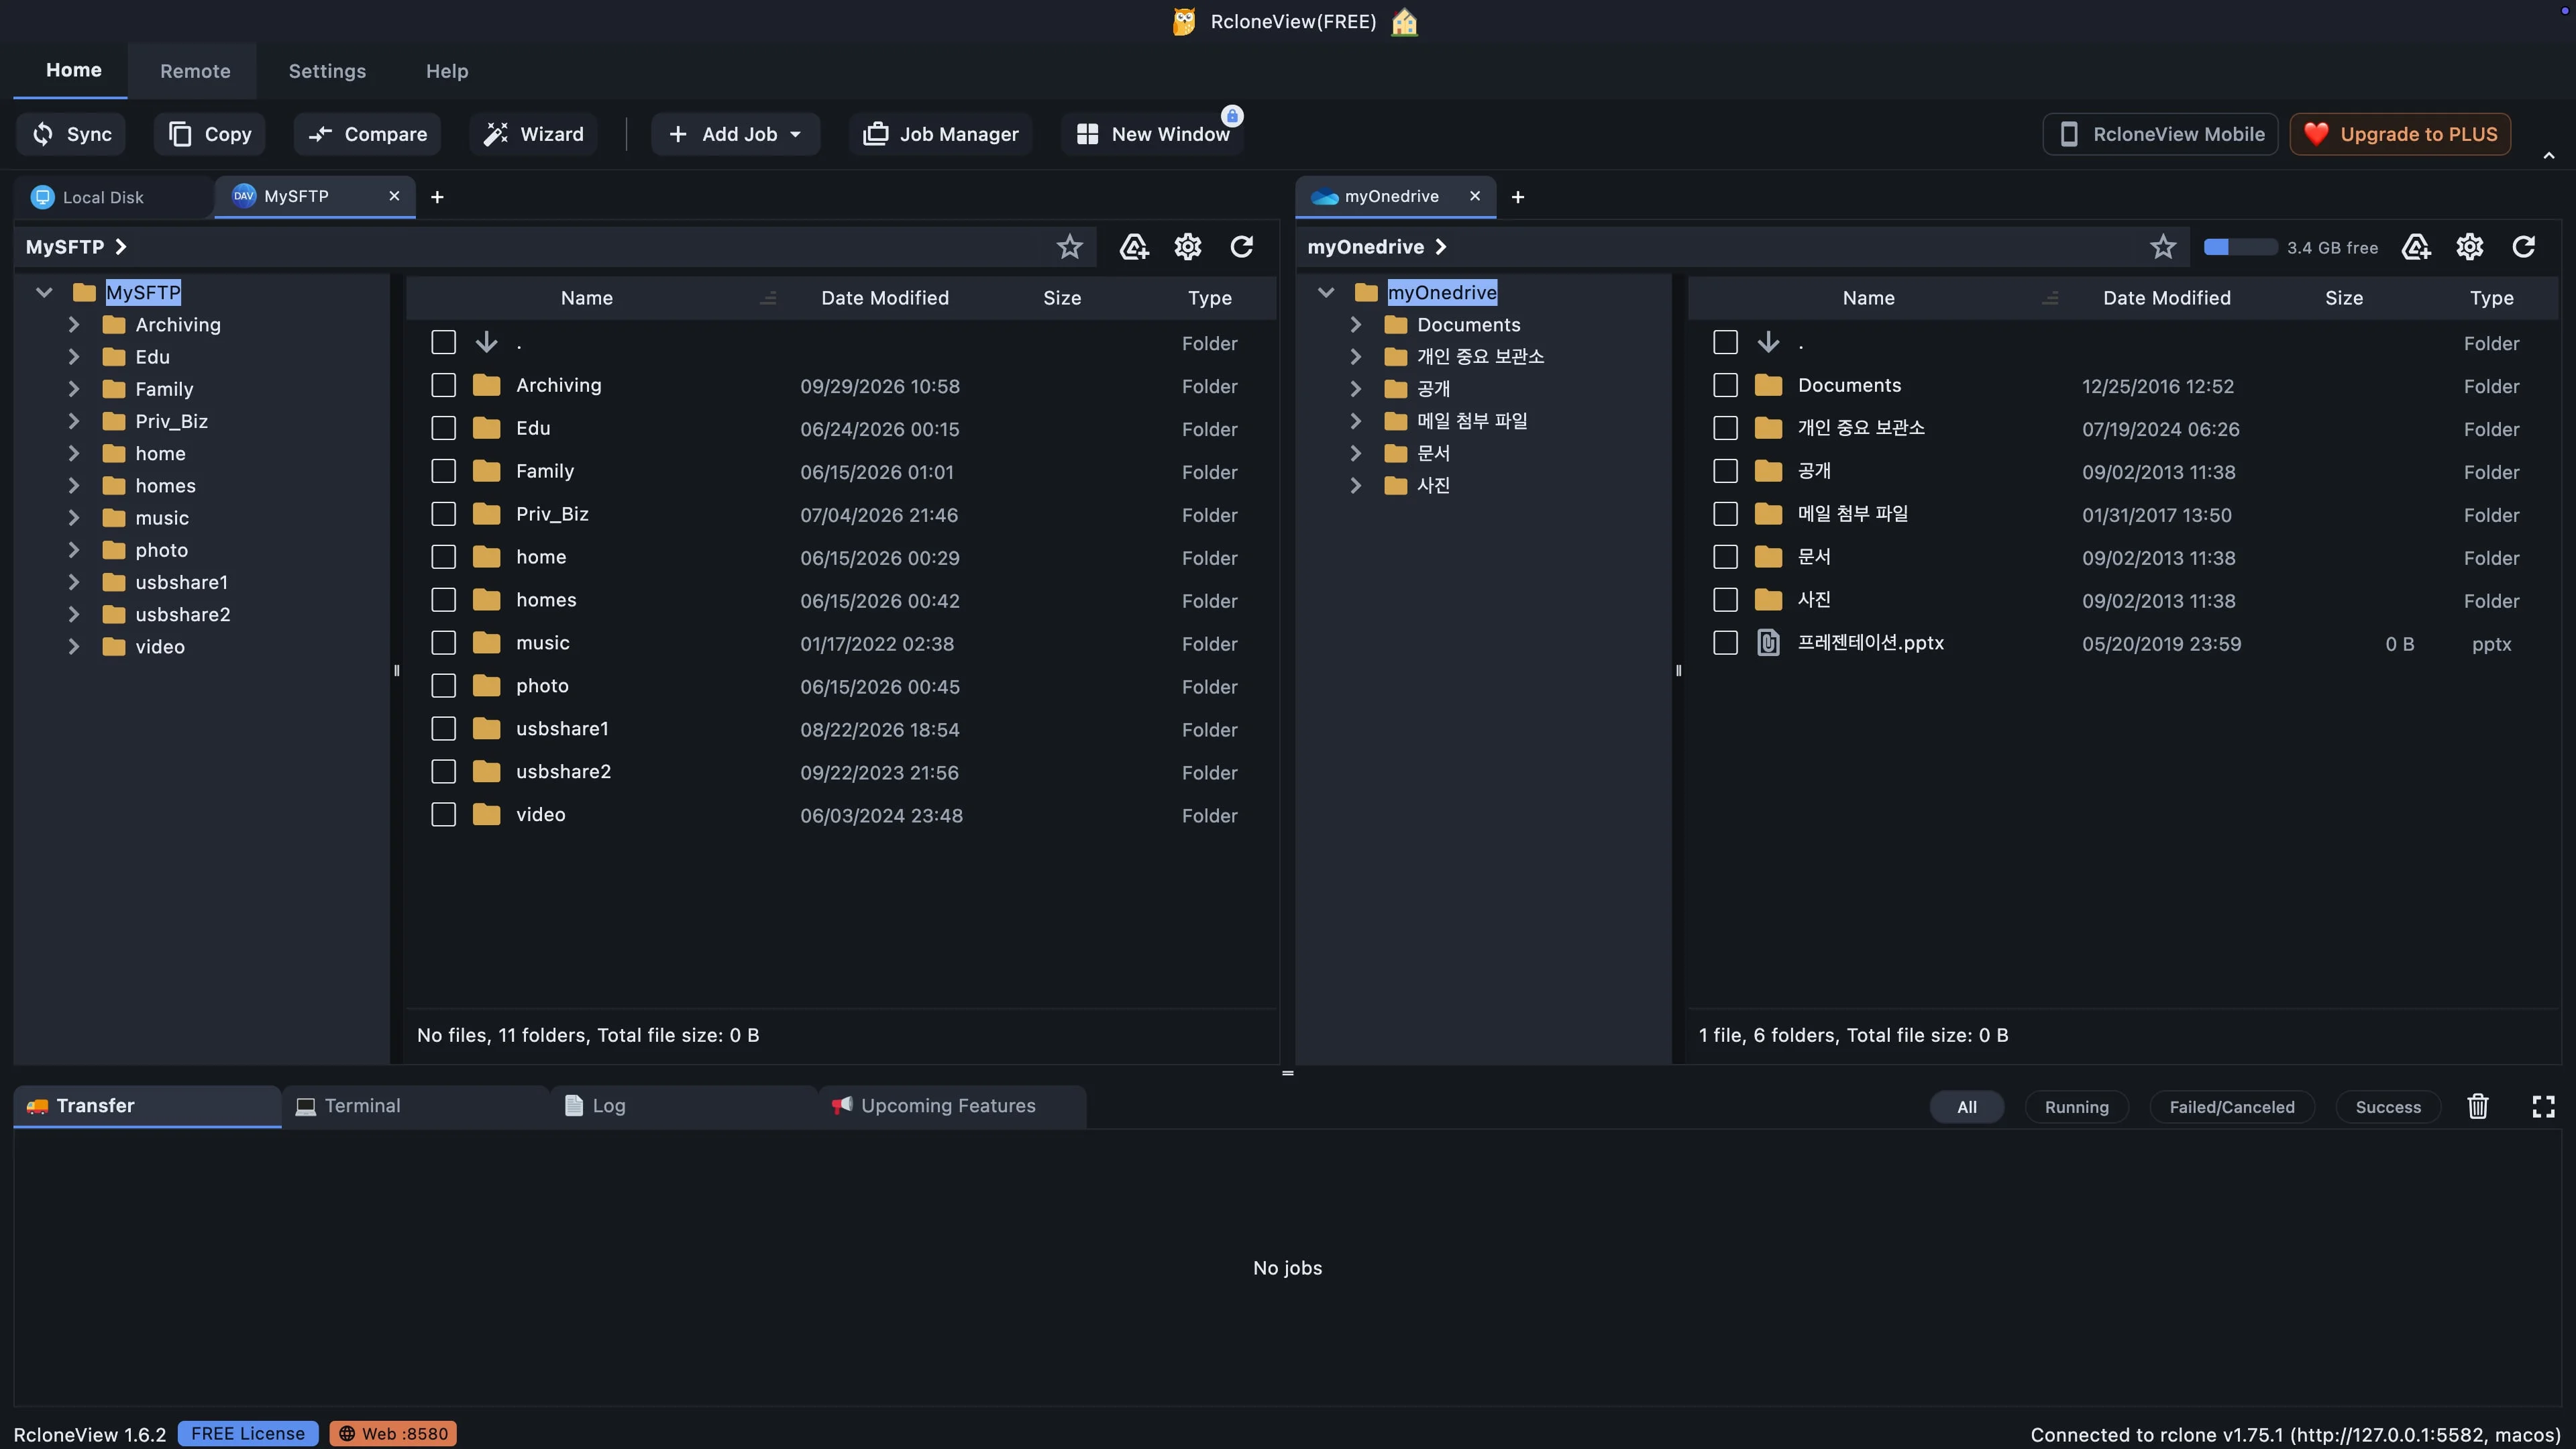Open the Add Job dropdown
This screenshot has width=2576, height=1449.
[735, 134]
